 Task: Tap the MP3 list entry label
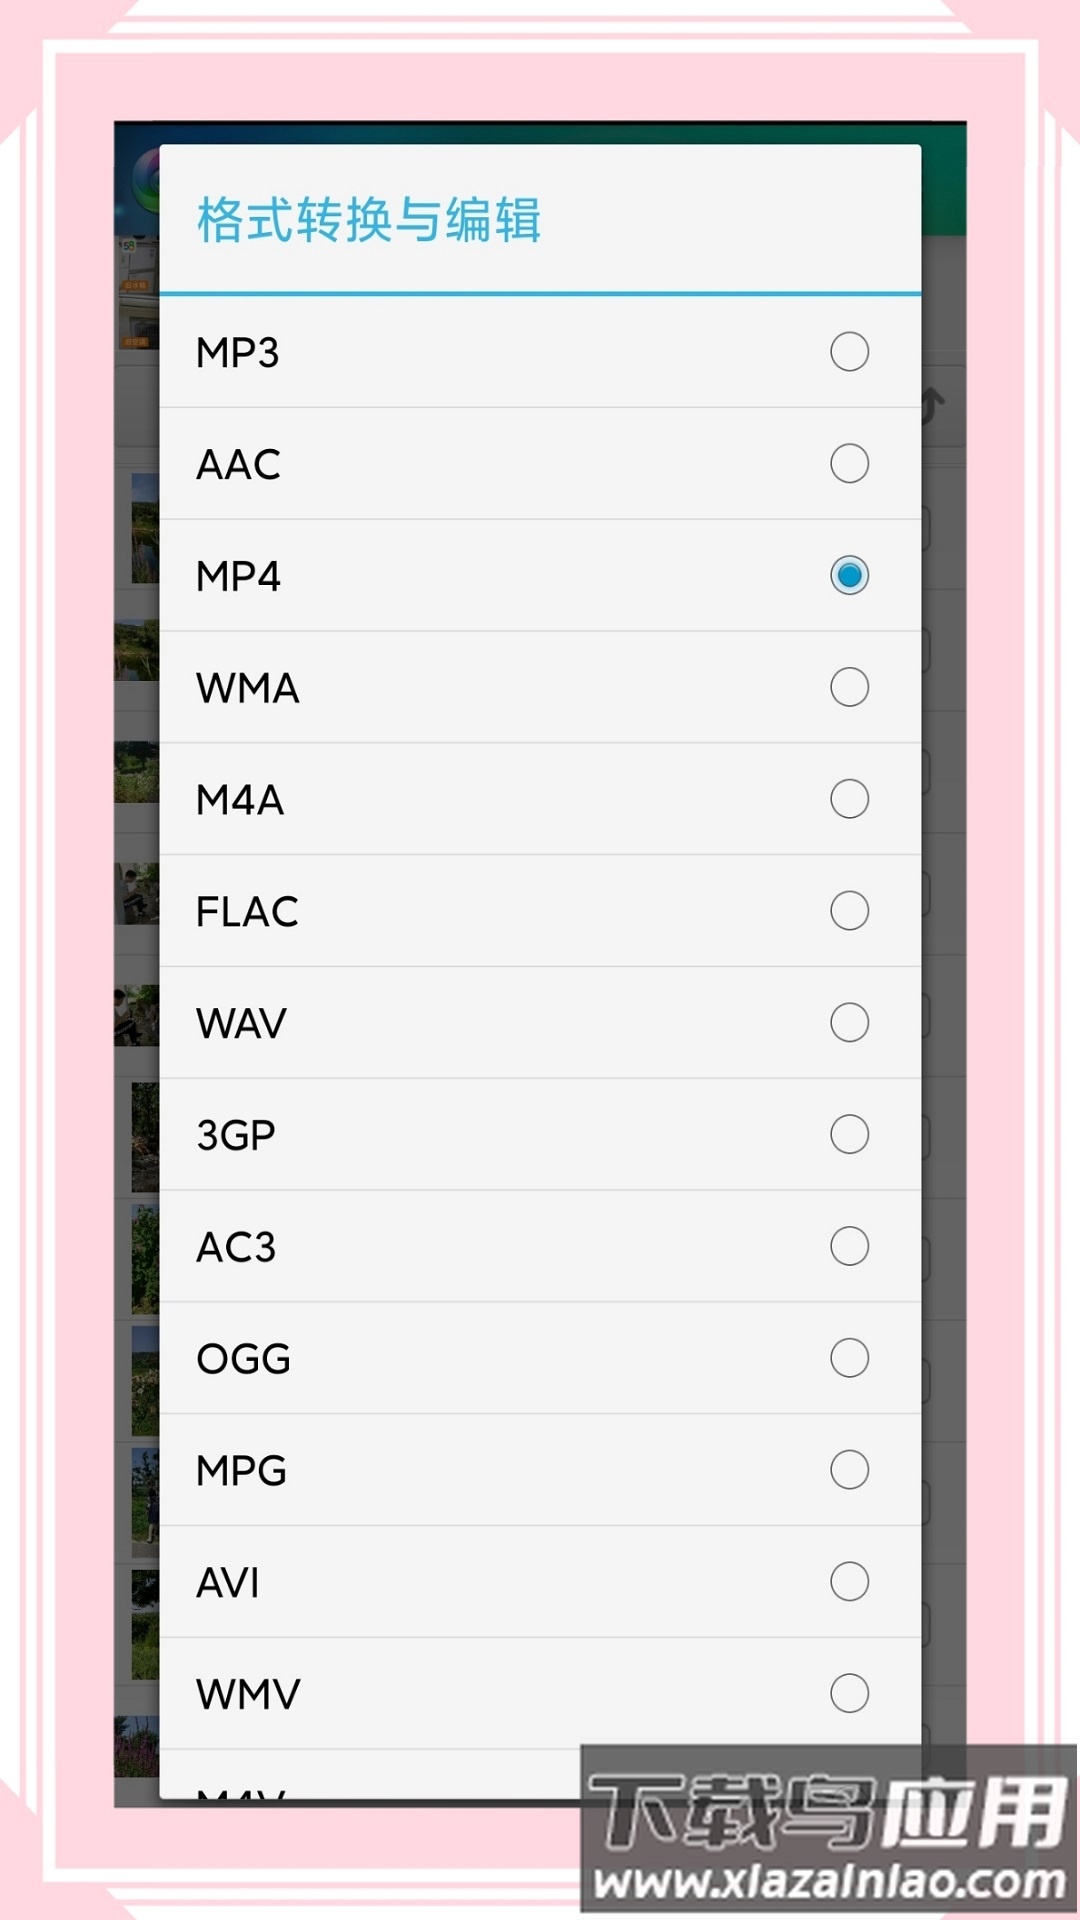coord(238,353)
